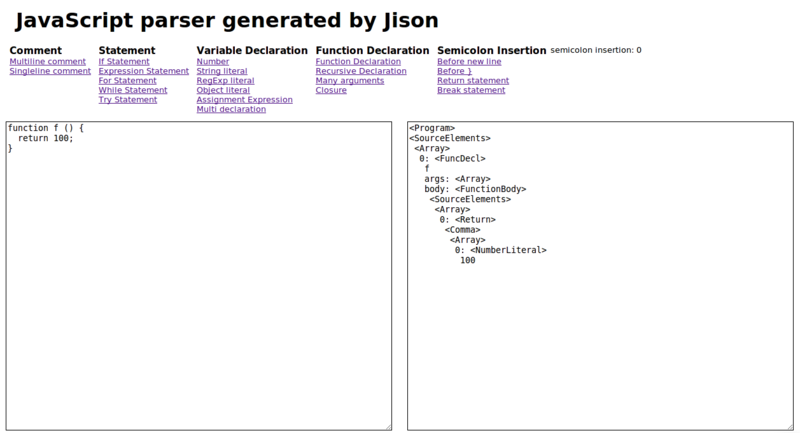This screenshot has height=433, width=800.
Task: Click the Function Declaration example link
Action: pyautogui.click(x=358, y=62)
